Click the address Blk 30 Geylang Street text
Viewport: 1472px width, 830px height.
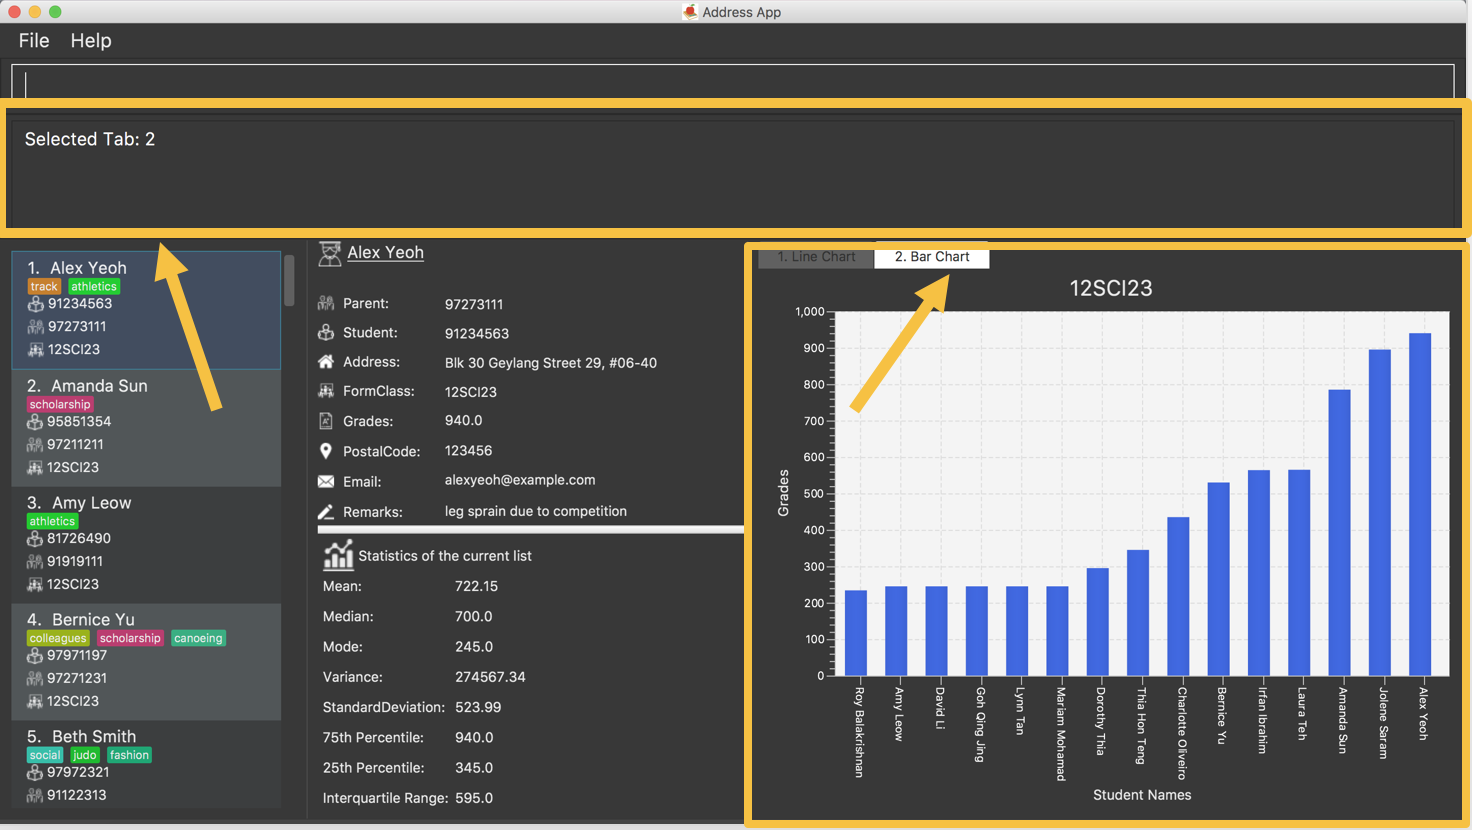click(551, 363)
